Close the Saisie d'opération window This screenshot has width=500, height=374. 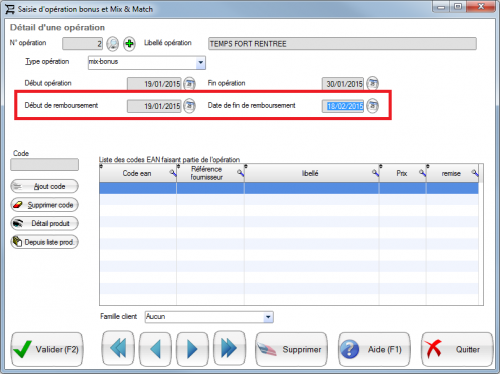point(481,7)
